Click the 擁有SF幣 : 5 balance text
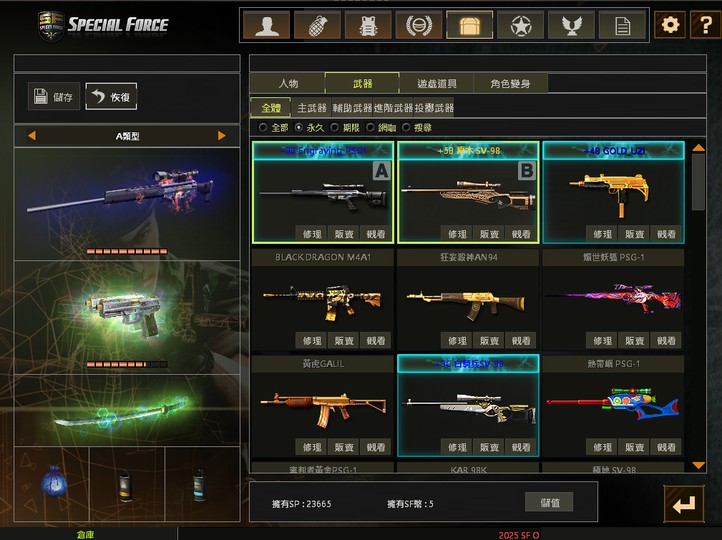The width and height of the screenshot is (722, 540). (x=410, y=504)
